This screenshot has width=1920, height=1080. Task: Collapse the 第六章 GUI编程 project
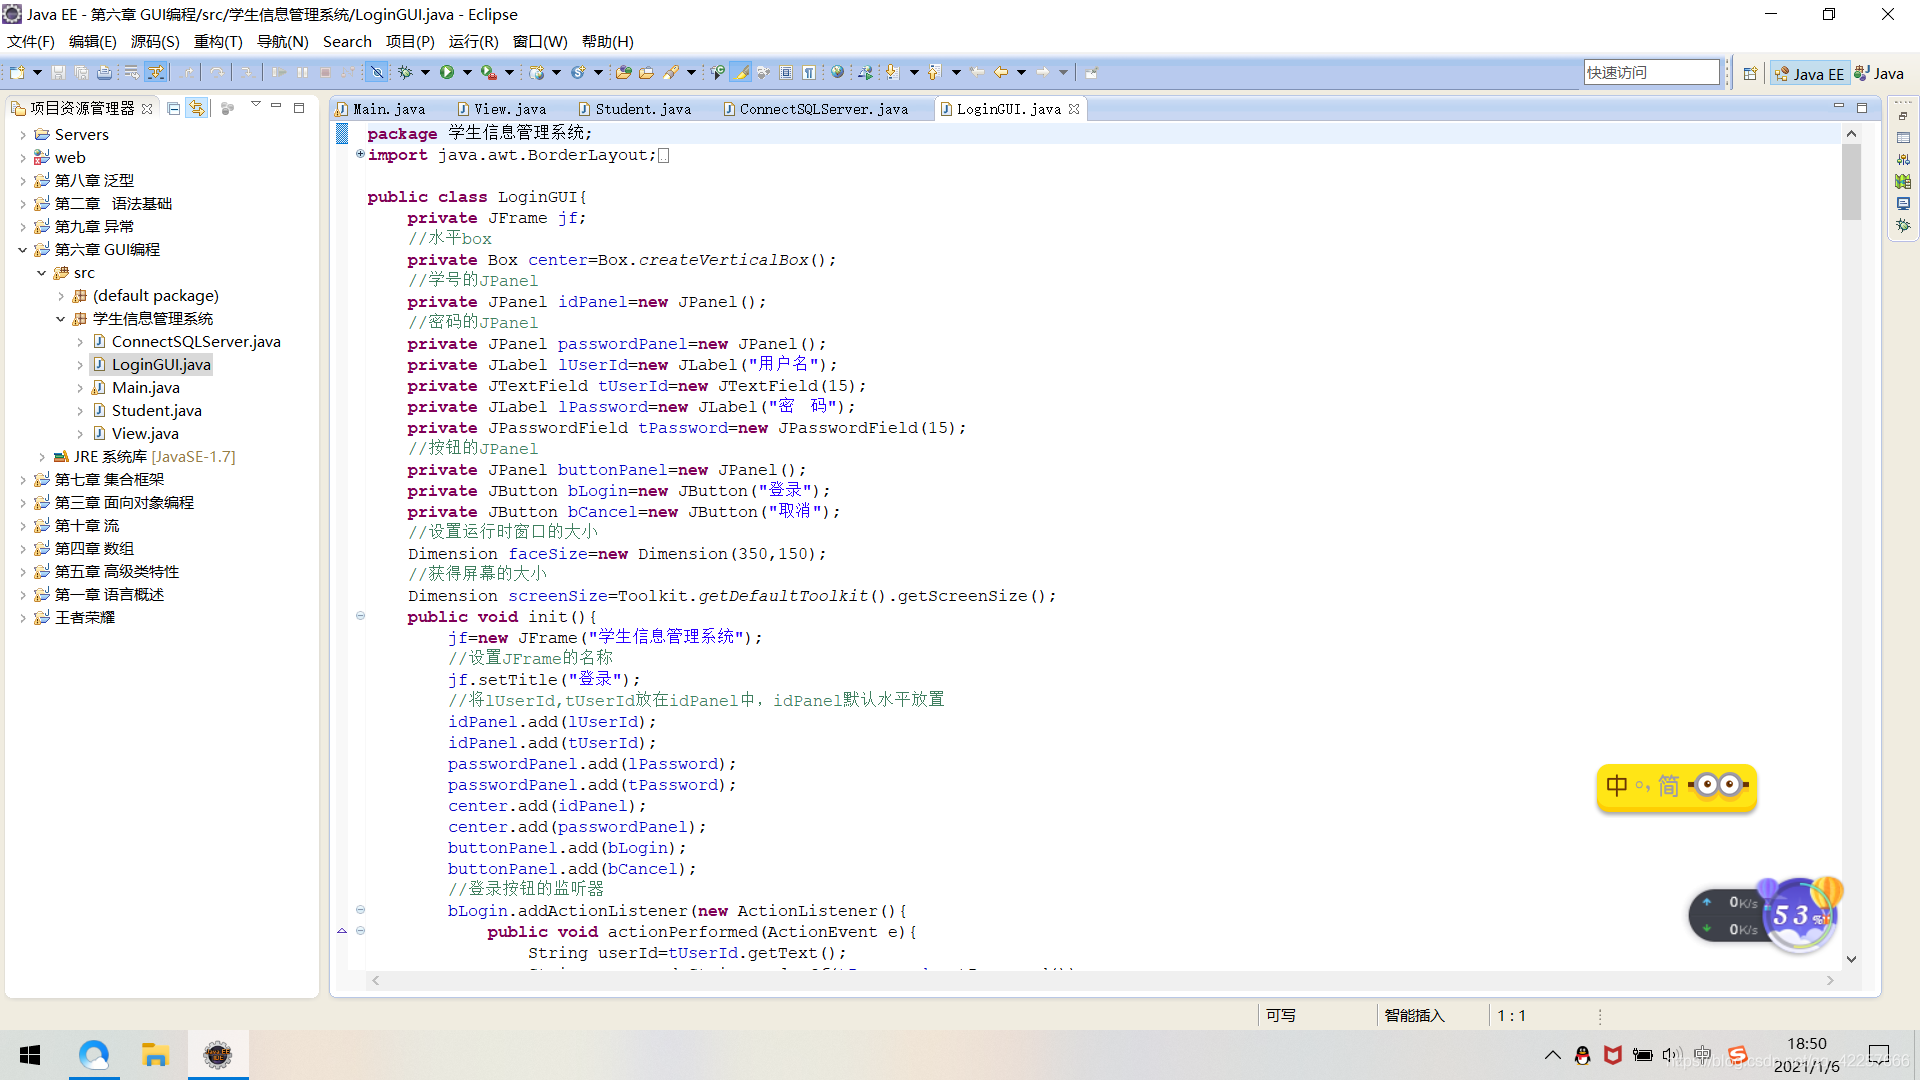(x=22, y=250)
